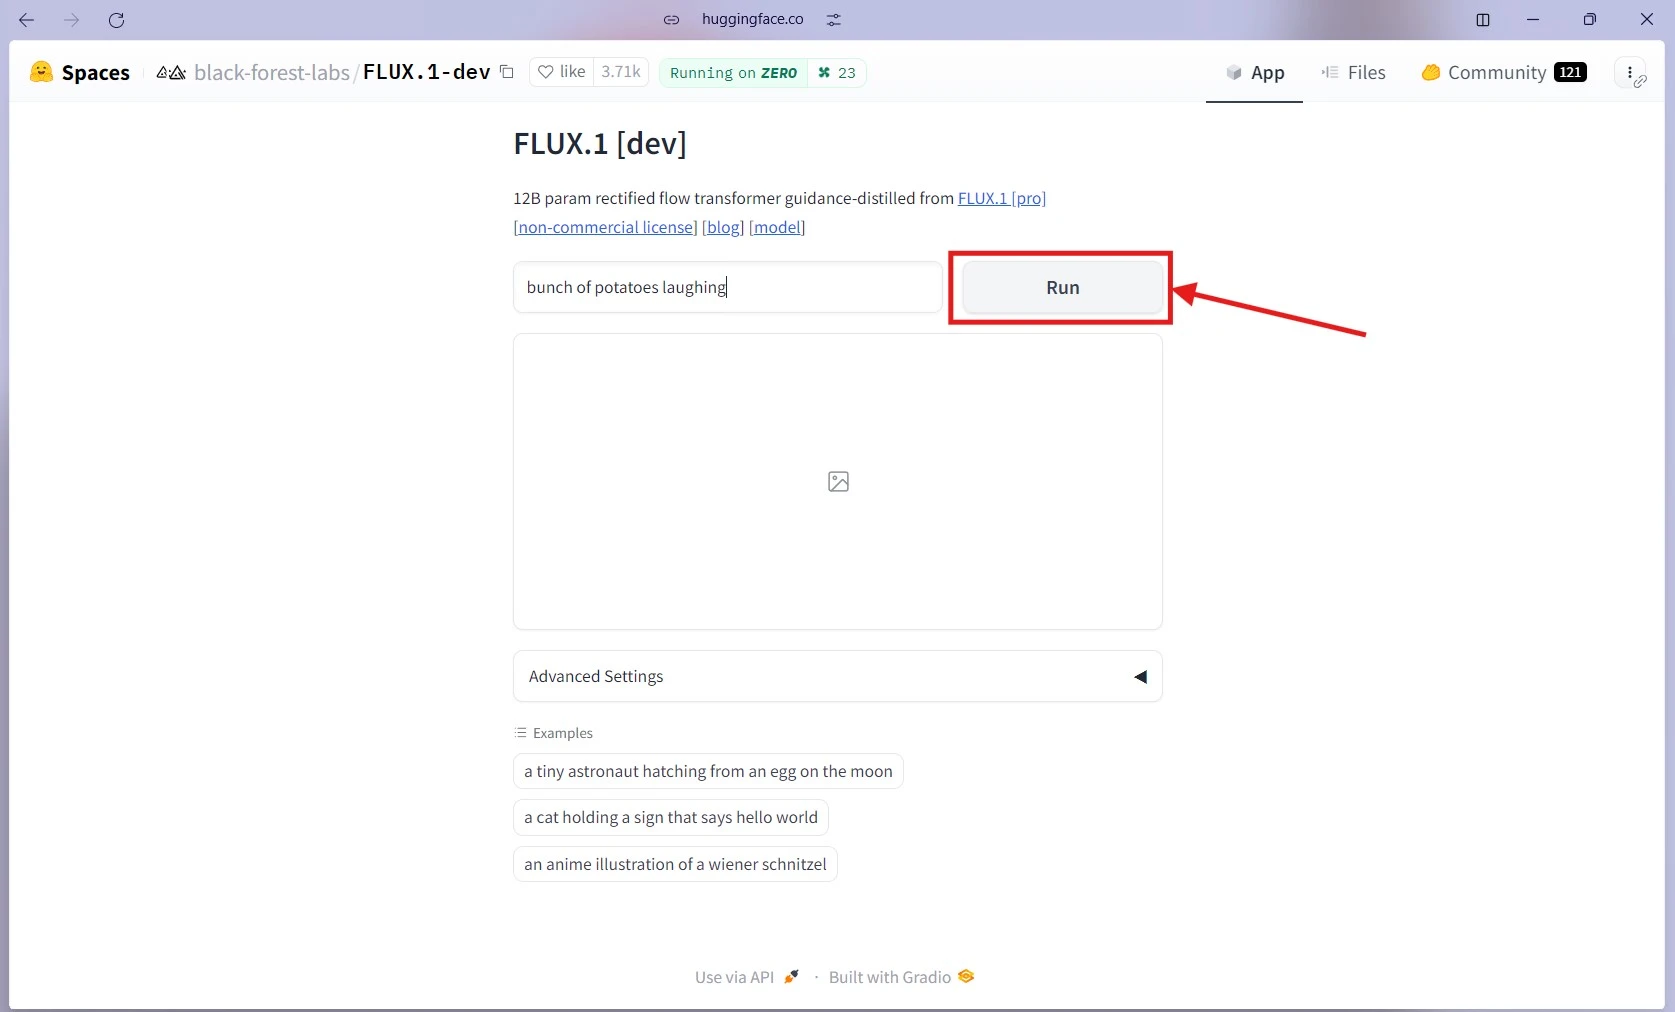This screenshot has width=1675, height=1012.
Task: Copy the Space name with the copy icon
Action: (x=507, y=72)
